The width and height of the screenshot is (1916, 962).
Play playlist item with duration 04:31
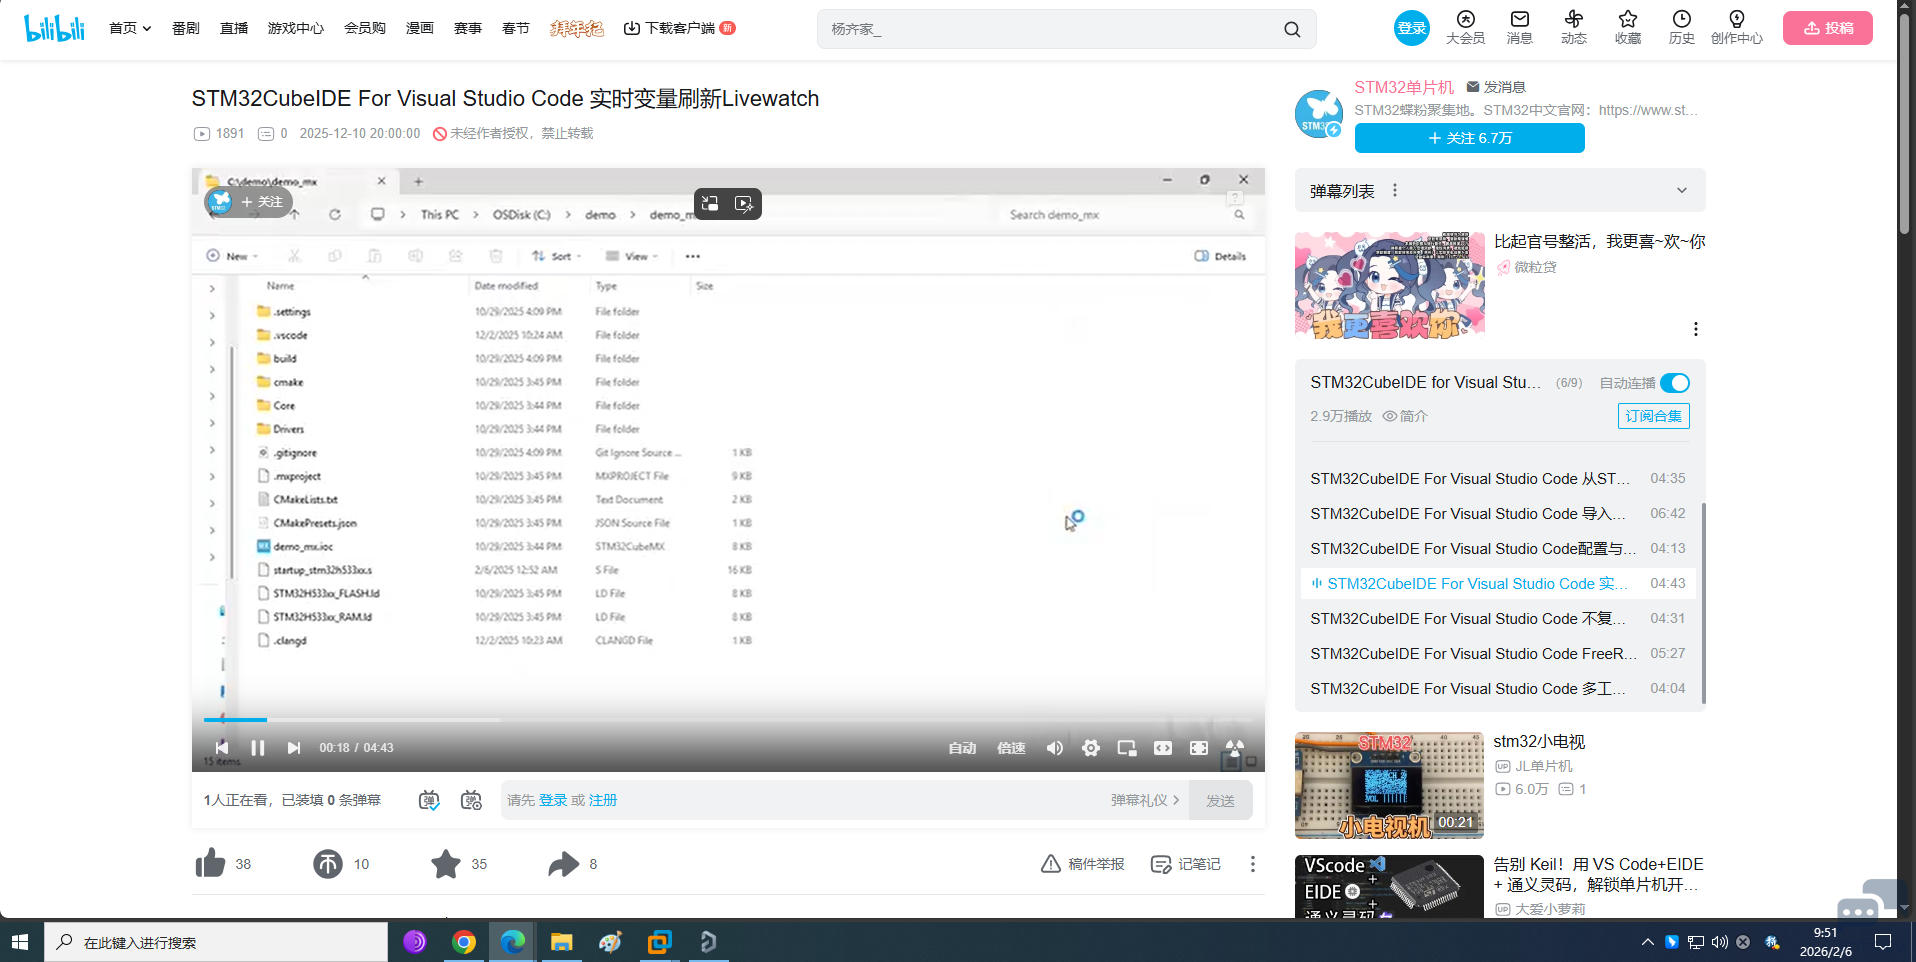point(1498,618)
